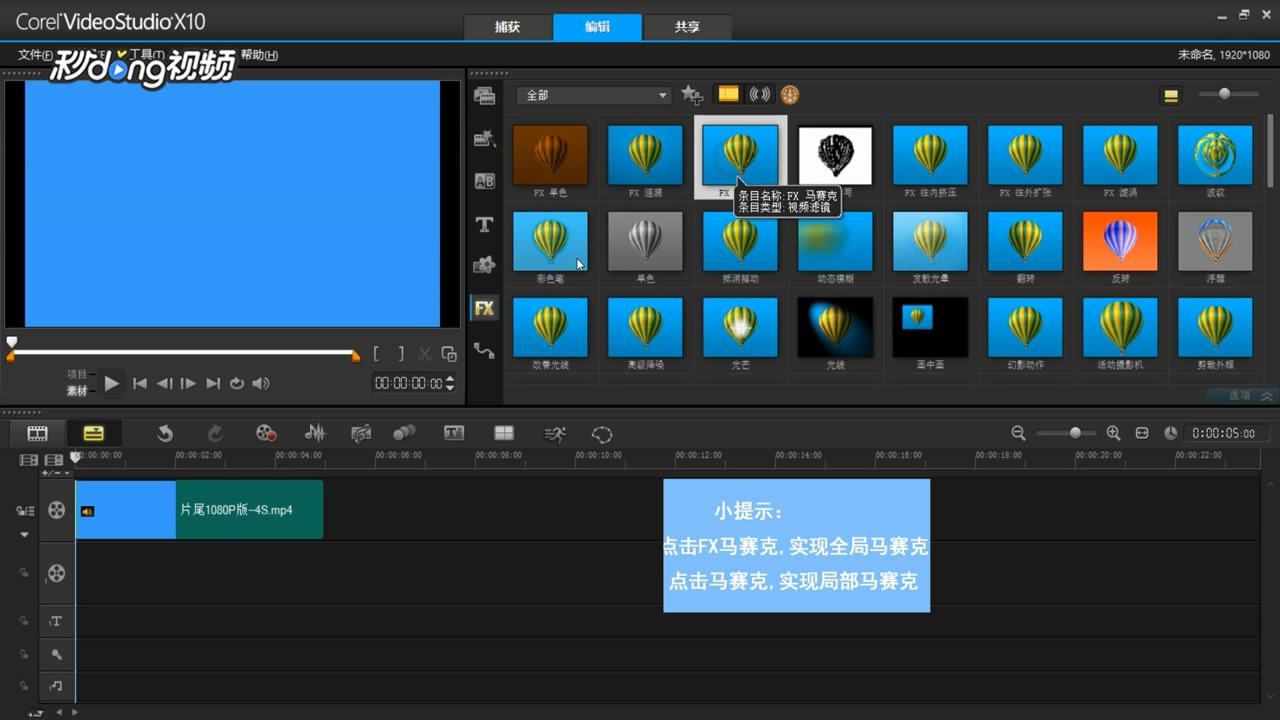The width and height of the screenshot is (1280, 720).
Task: Open the Auto Music tool
Action: coord(361,433)
